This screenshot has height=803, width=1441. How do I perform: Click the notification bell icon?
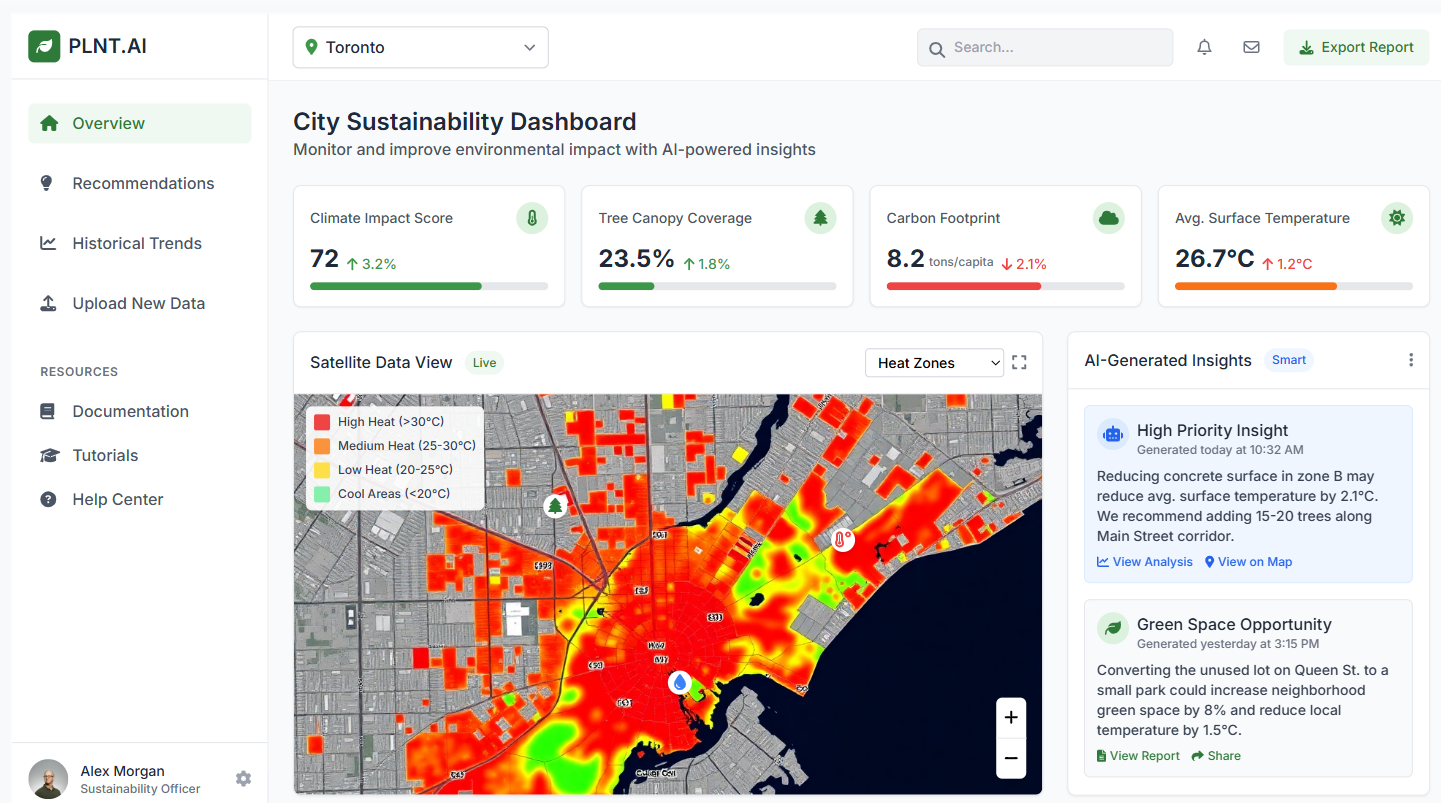[x=1204, y=47]
